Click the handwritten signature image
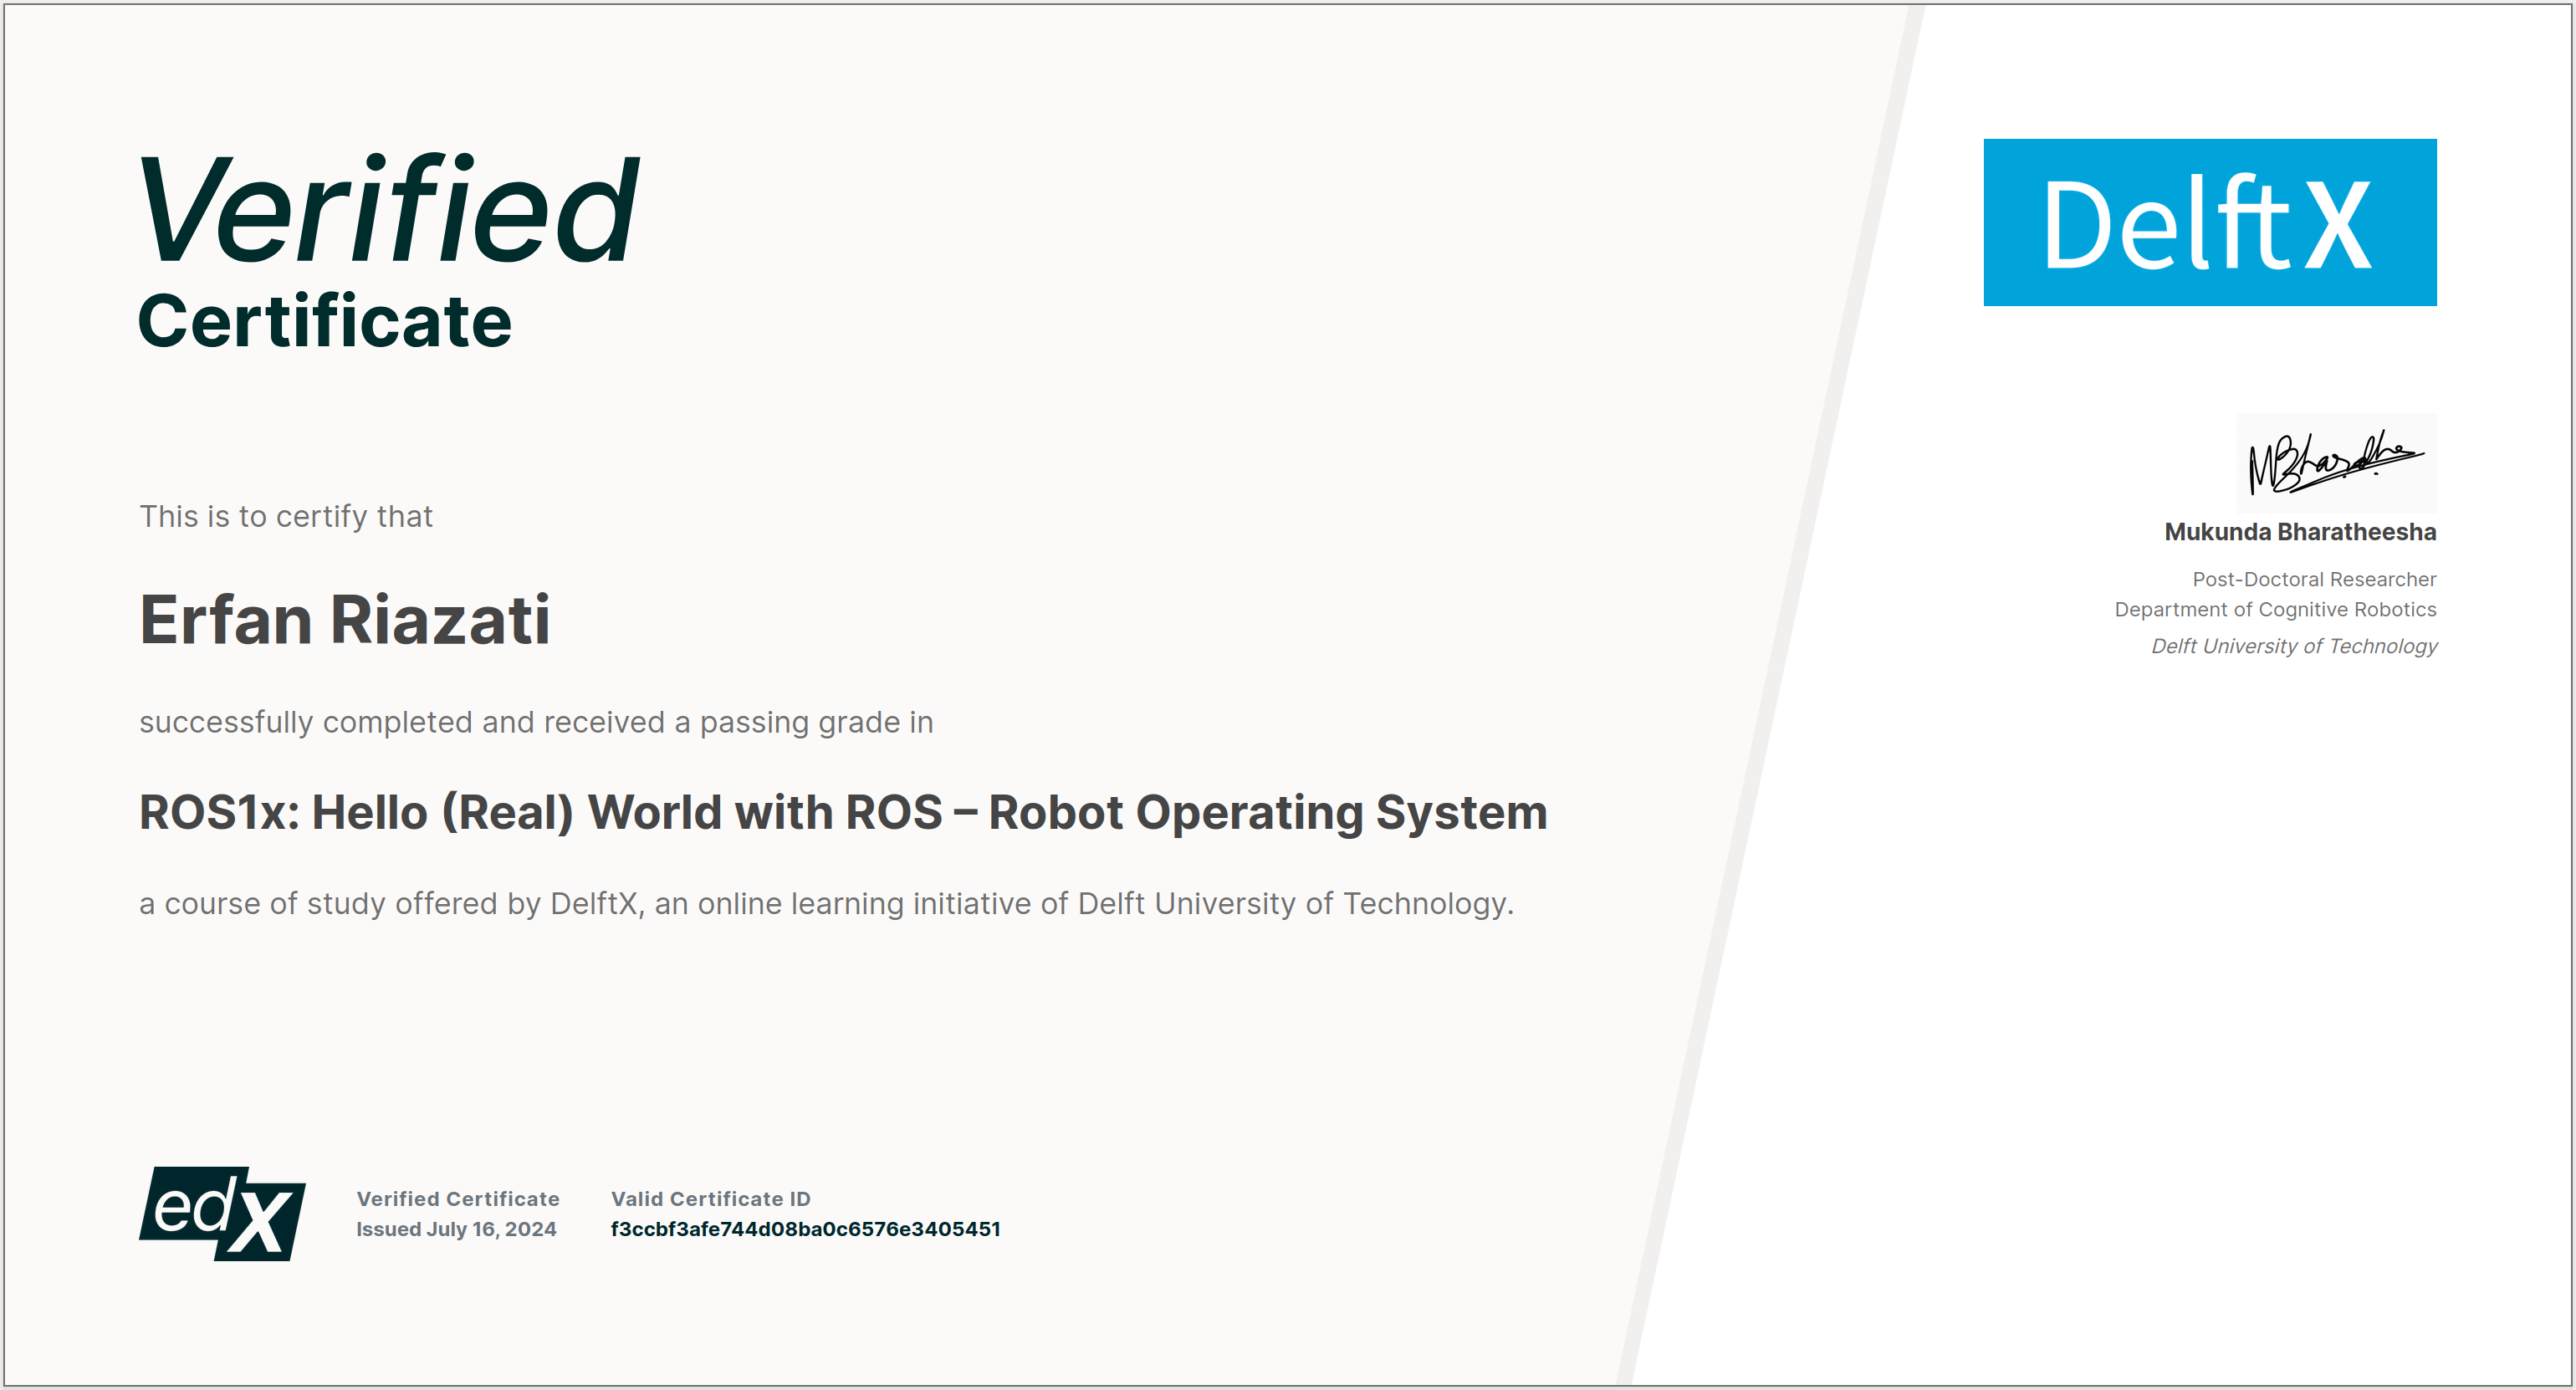2576x1390 pixels. tap(2336, 463)
